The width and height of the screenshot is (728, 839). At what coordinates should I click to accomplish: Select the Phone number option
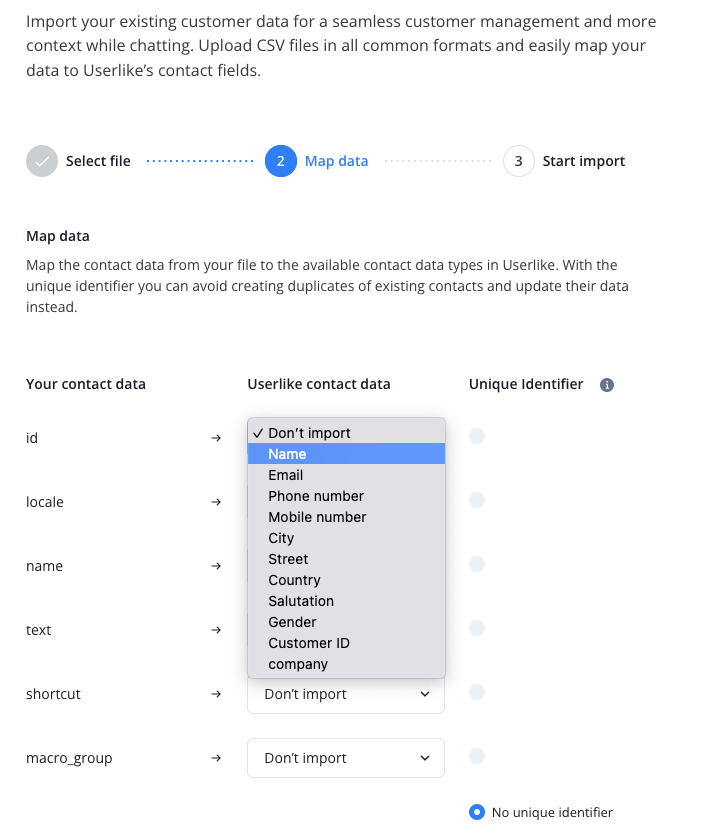316,496
